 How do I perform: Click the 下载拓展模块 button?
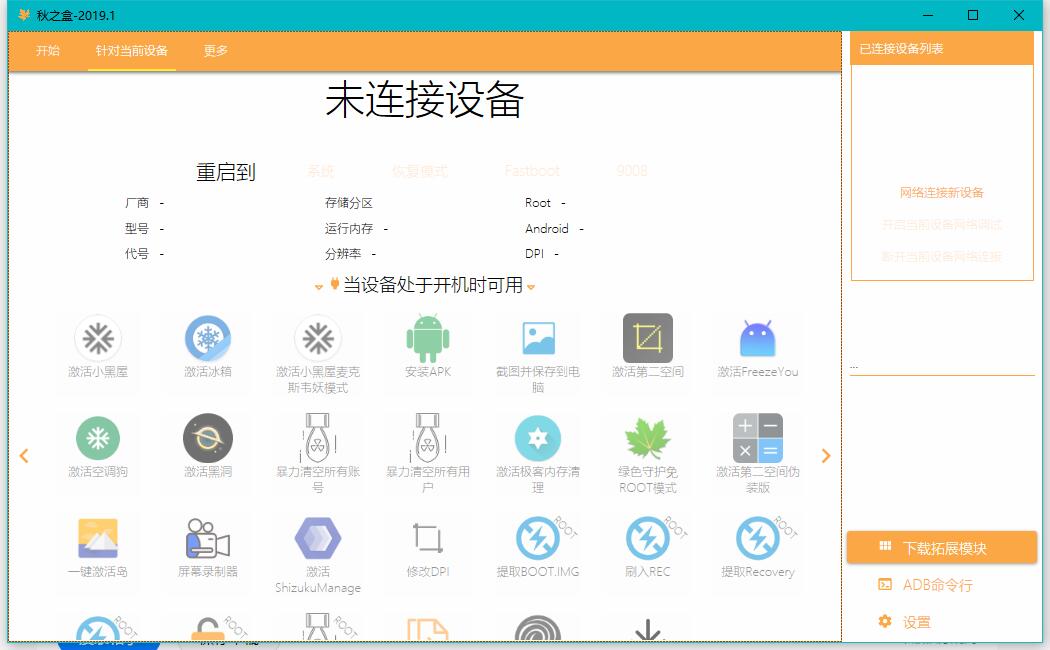click(x=942, y=548)
